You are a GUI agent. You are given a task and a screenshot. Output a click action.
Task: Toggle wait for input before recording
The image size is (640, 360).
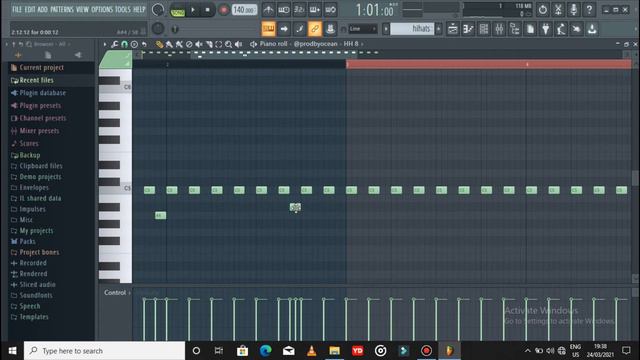click(284, 9)
